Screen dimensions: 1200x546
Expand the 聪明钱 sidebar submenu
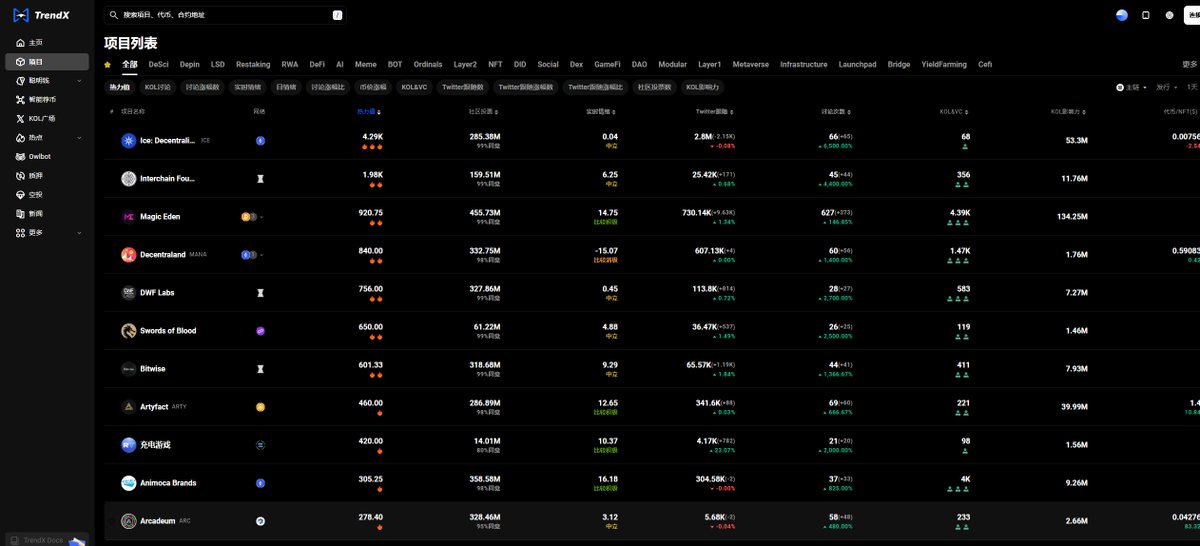(79, 80)
